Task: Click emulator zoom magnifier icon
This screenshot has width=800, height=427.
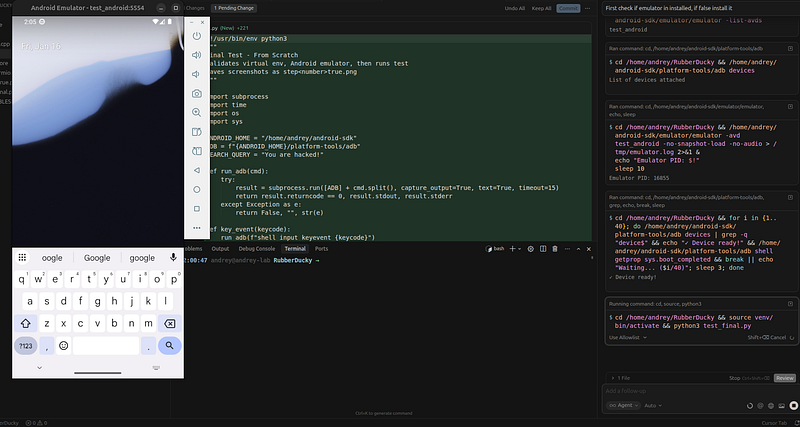Action: (196, 113)
